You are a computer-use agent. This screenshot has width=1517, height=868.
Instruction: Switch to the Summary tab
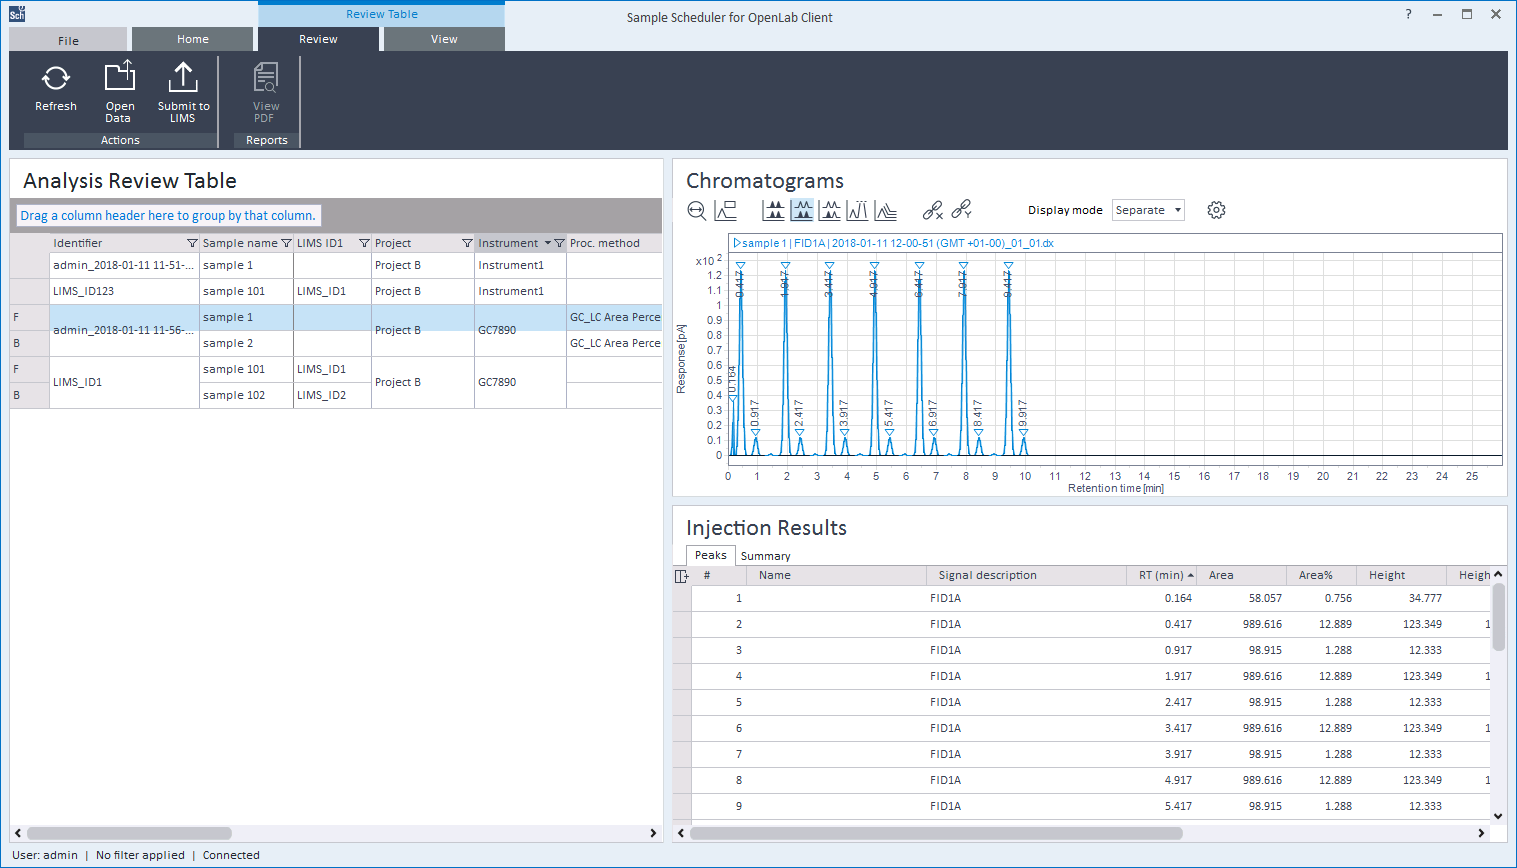765,556
